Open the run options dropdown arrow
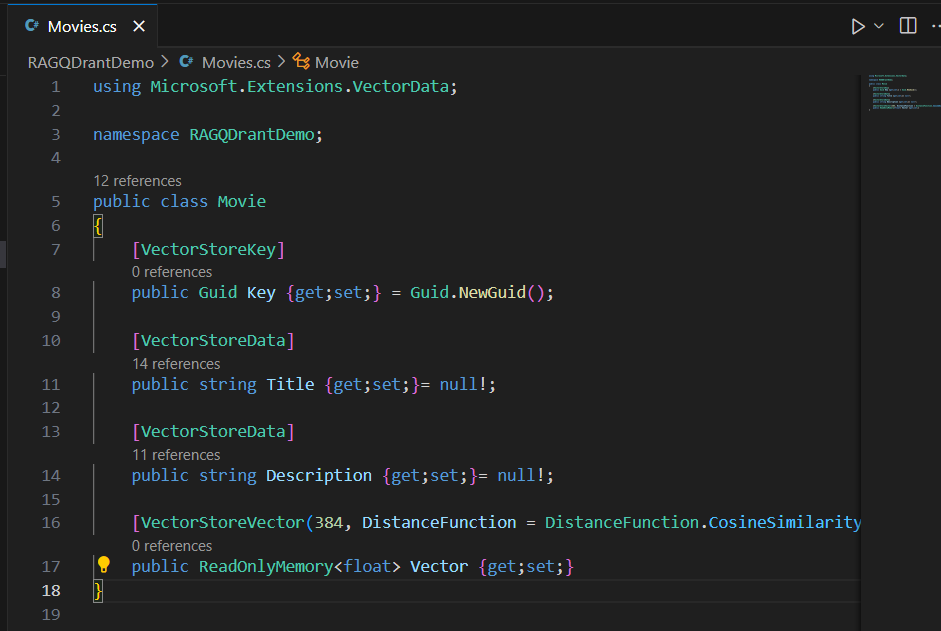Viewport: 941px width, 631px height. 879,26
